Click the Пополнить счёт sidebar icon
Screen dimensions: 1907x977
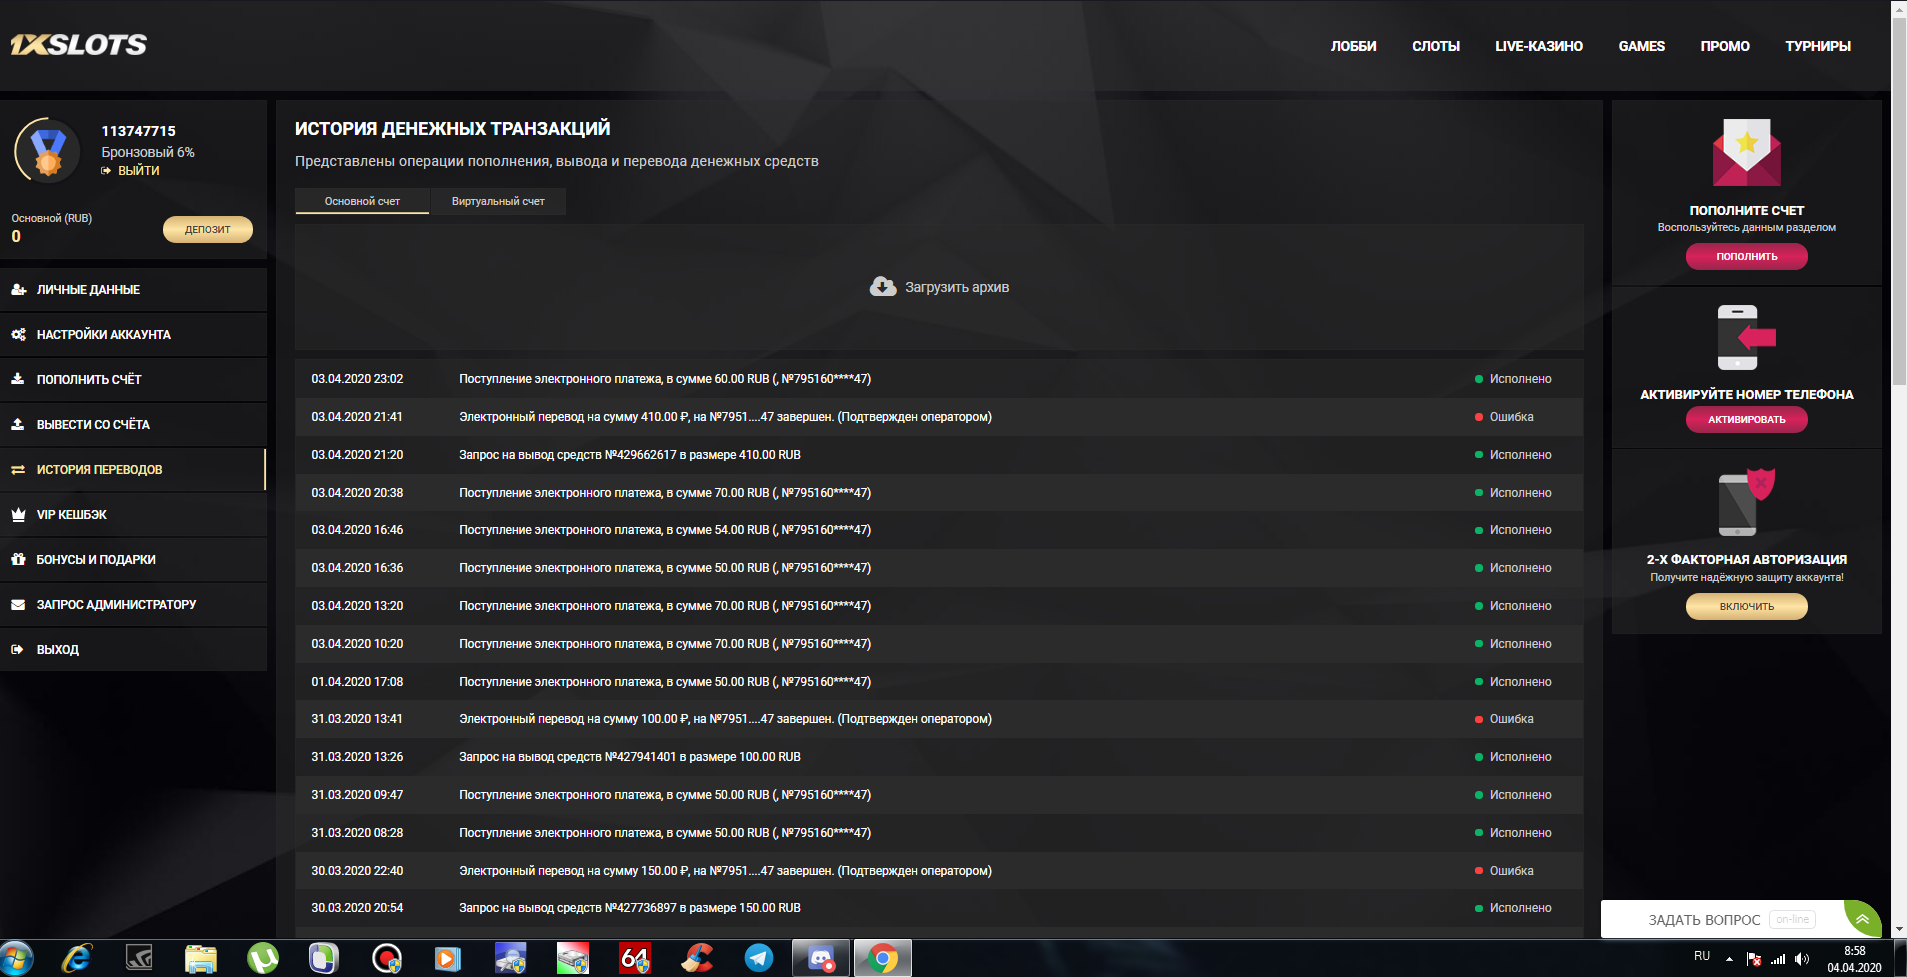point(16,380)
